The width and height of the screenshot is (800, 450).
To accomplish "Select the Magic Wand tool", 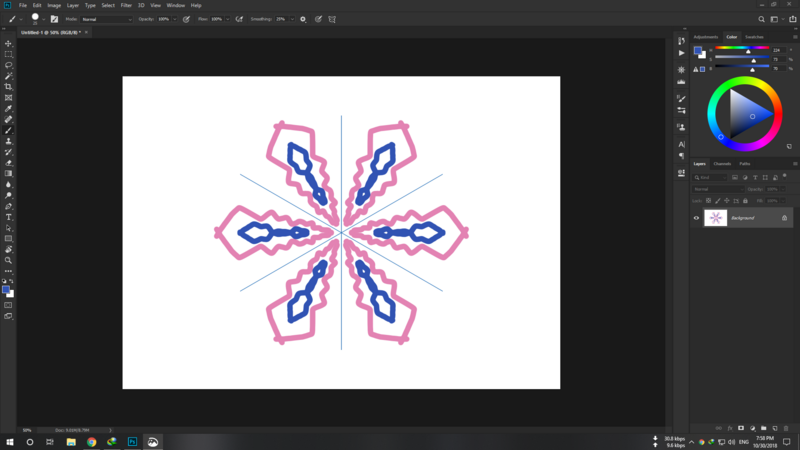I will click(8, 76).
